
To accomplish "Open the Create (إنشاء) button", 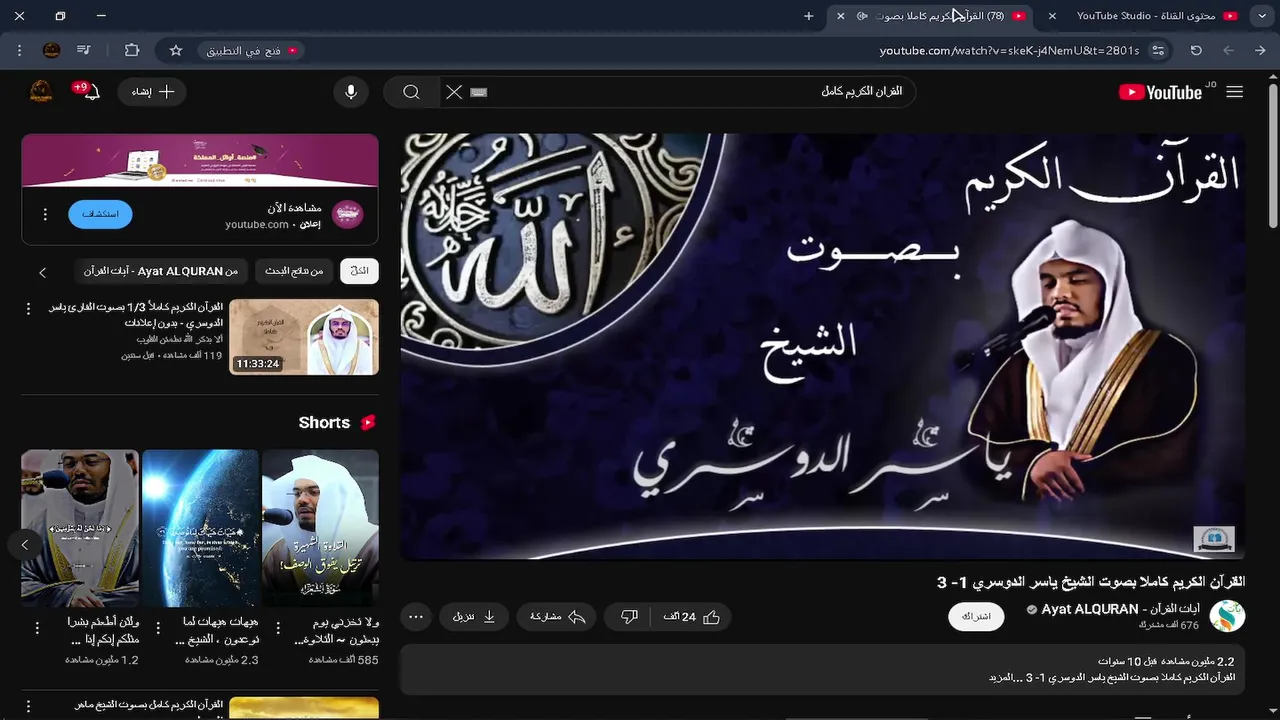I will click(x=153, y=92).
